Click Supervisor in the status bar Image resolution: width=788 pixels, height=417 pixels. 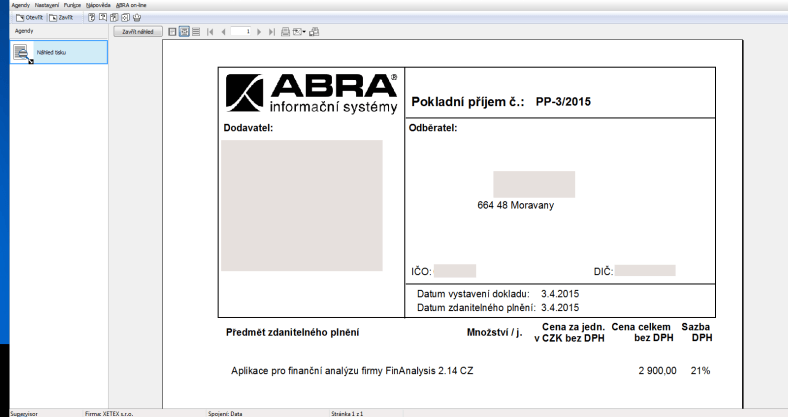pos(24,413)
